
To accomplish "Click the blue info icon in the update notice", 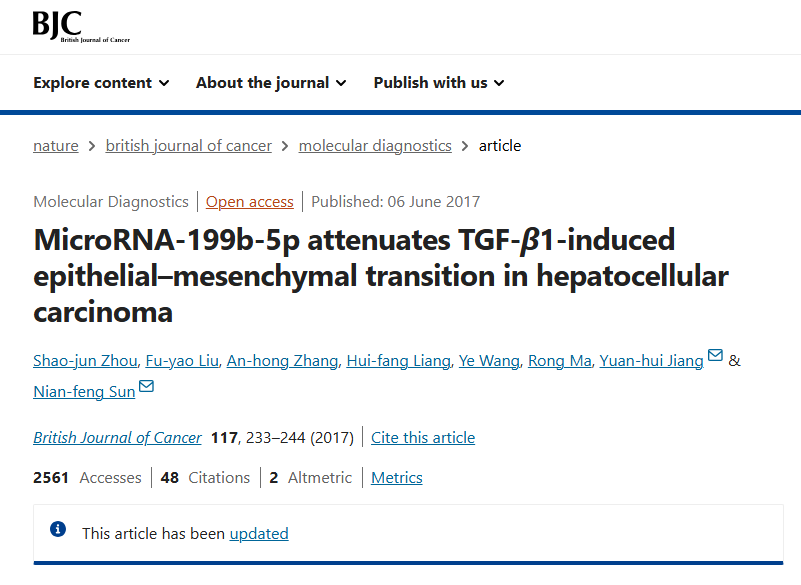I will 58,529.
